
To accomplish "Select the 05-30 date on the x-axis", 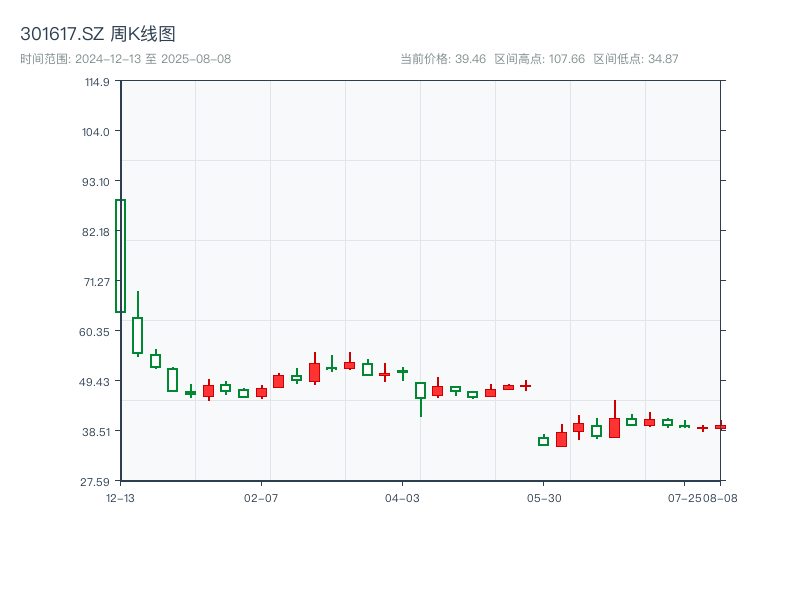I will pyautogui.click(x=543, y=497).
